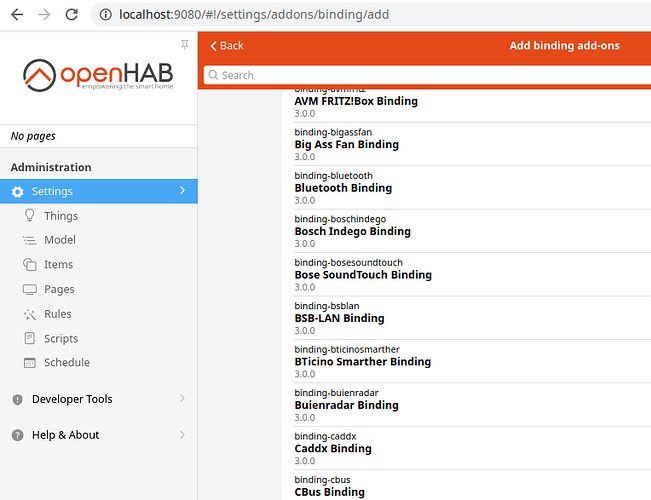The width and height of the screenshot is (651, 500).
Task: Click the binding-bigassfan identifier text
Action: click(x=333, y=132)
